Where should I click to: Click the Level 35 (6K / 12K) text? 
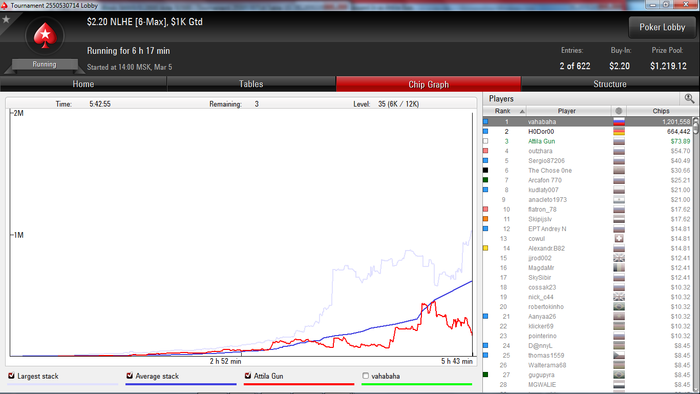pos(386,104)
